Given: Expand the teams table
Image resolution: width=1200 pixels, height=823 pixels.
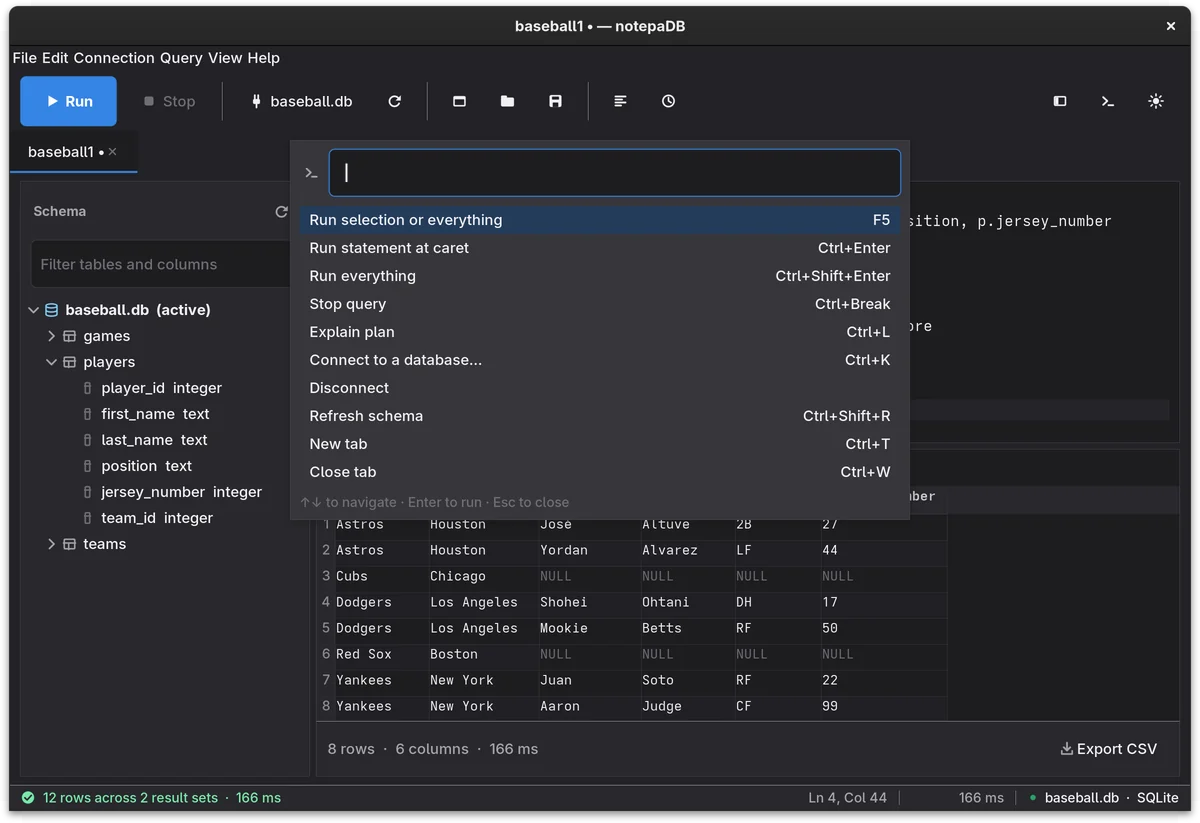Looking at the screenshot, I should coord(51,544).
